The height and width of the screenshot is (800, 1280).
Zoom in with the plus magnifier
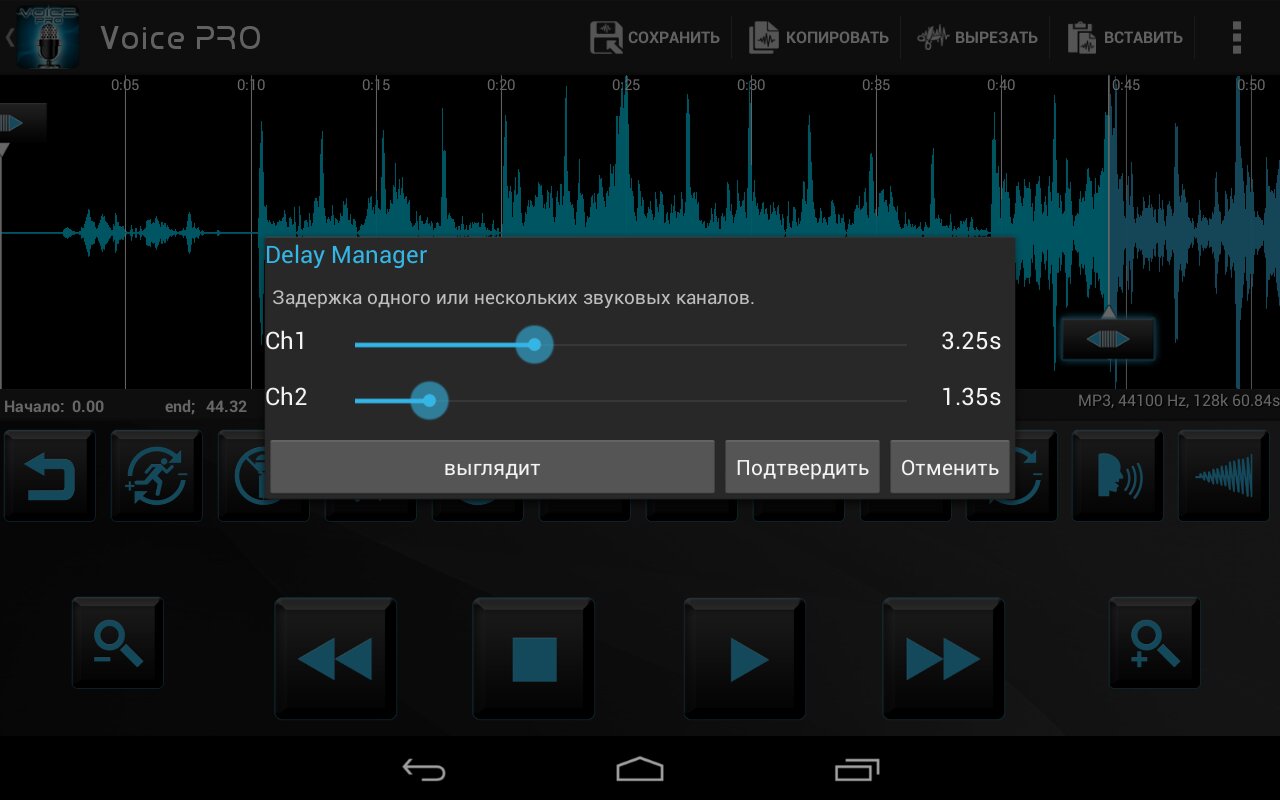click(1154, 642)
